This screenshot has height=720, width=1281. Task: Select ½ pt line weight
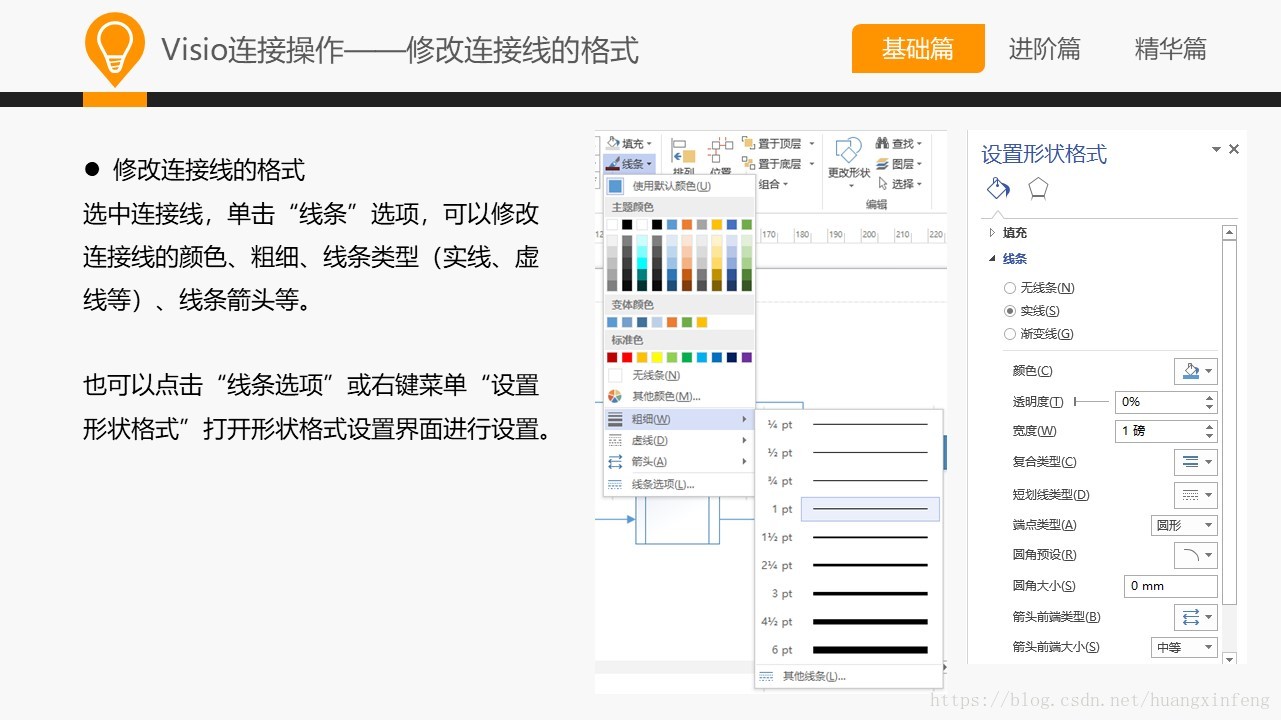click(x=848, y=453)
